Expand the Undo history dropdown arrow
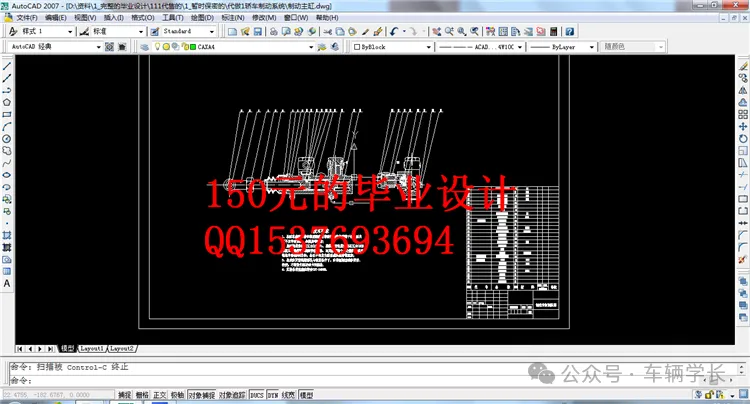 (404, 32)
